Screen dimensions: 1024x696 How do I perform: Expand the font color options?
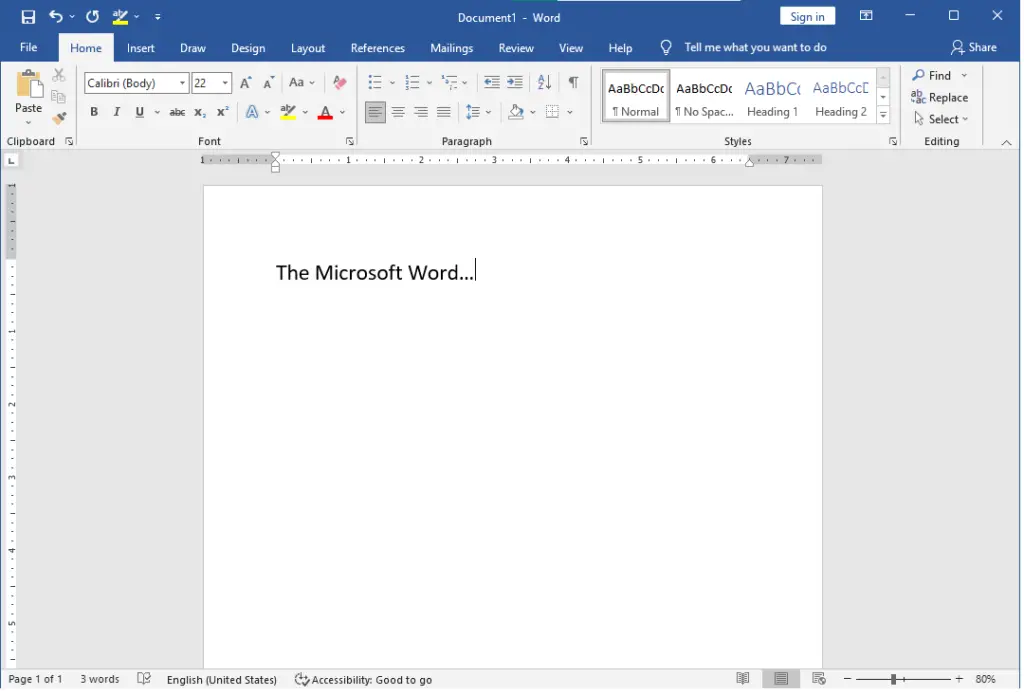pyautogui.click(x=341, y=112)
